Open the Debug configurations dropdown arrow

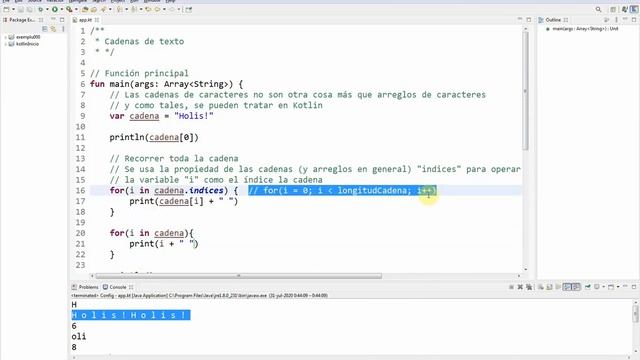point(47,9)
